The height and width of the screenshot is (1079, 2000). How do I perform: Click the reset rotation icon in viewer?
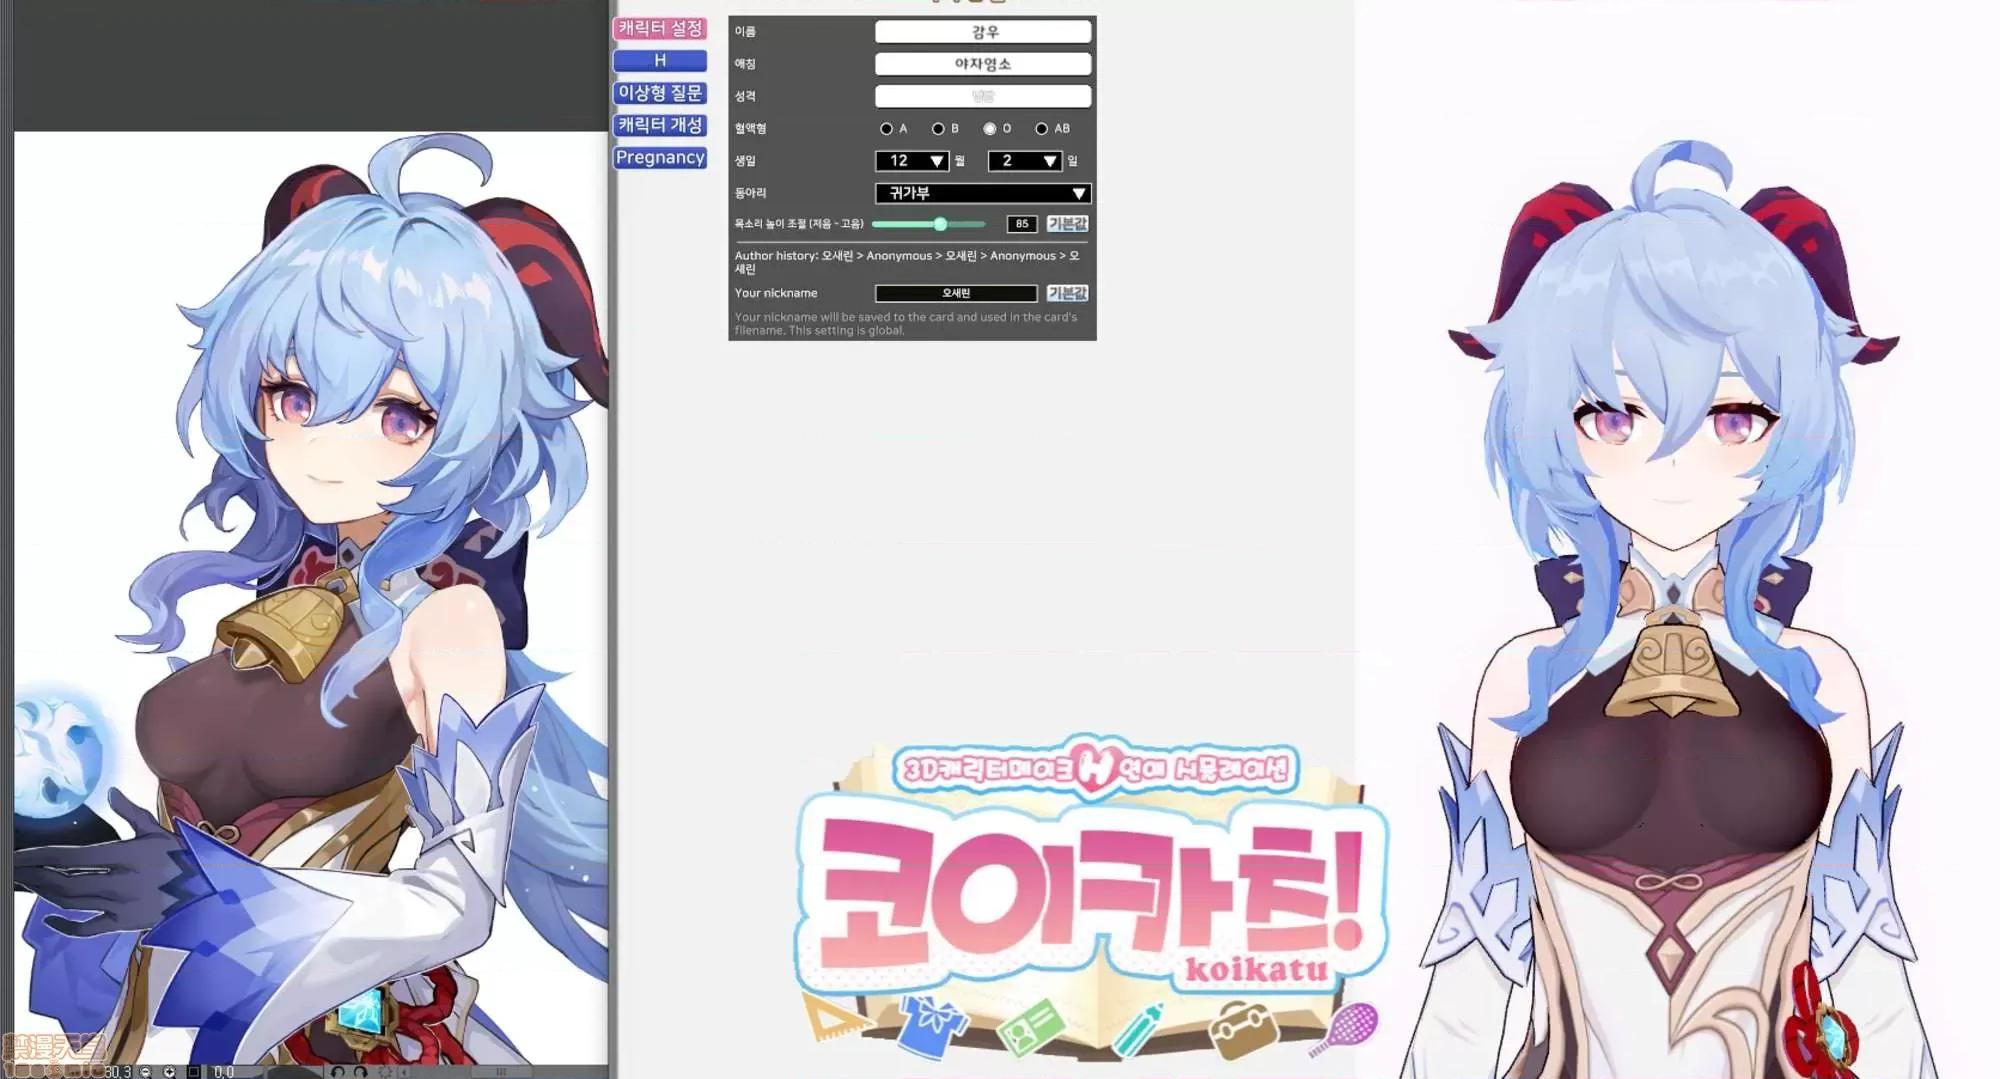tap(384, 1071)
